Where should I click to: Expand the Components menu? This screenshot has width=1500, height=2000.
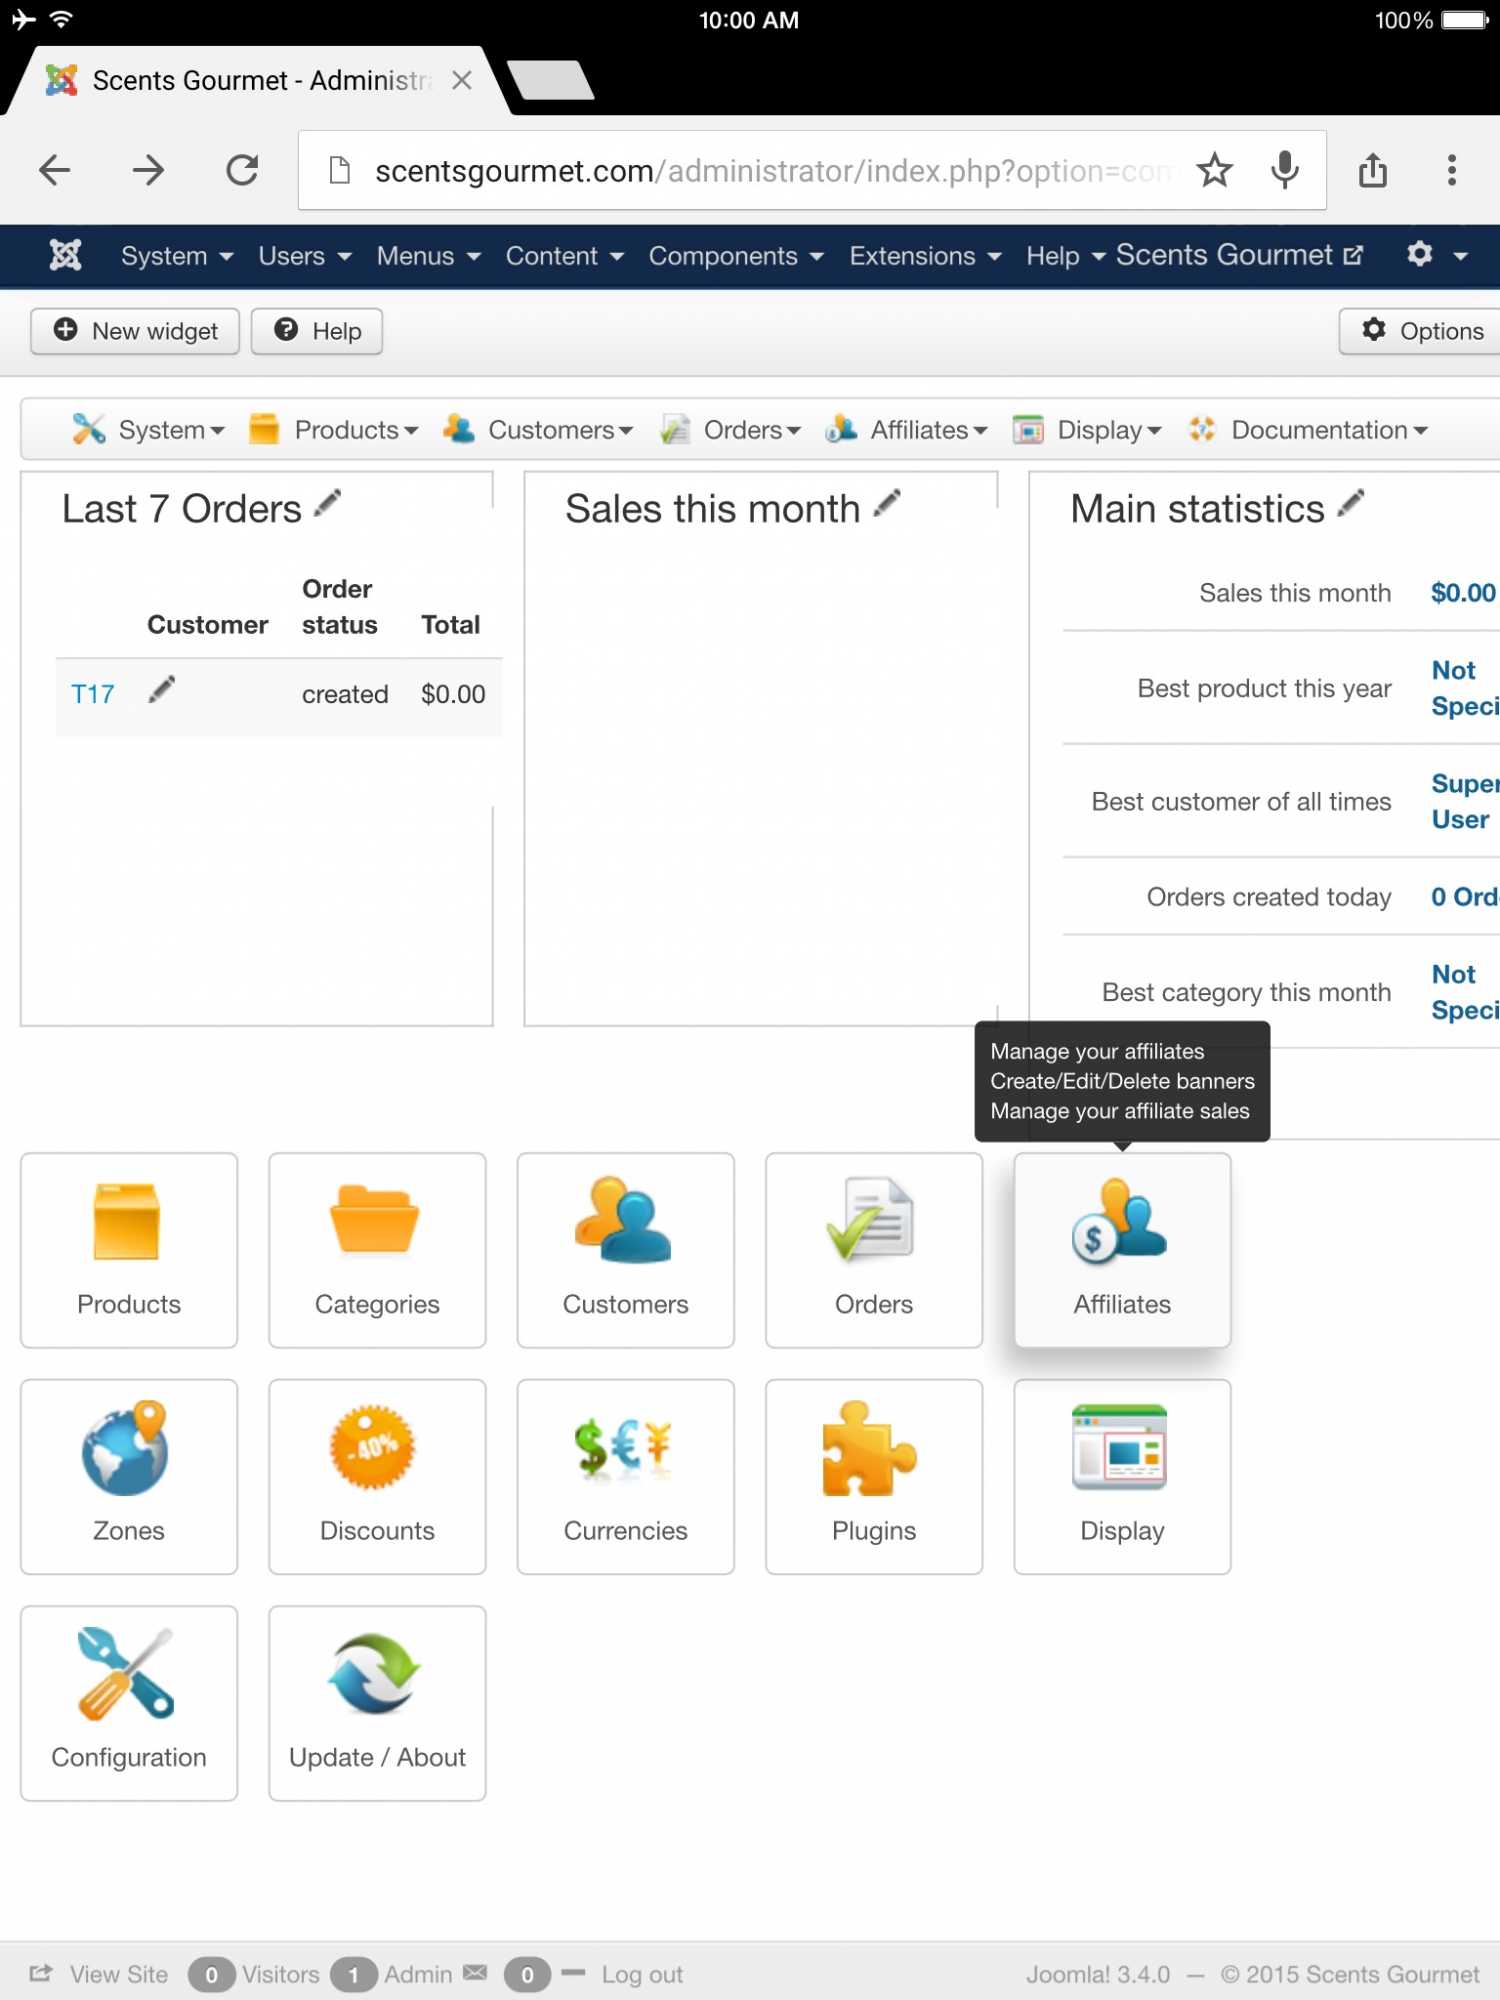point(737,256)
